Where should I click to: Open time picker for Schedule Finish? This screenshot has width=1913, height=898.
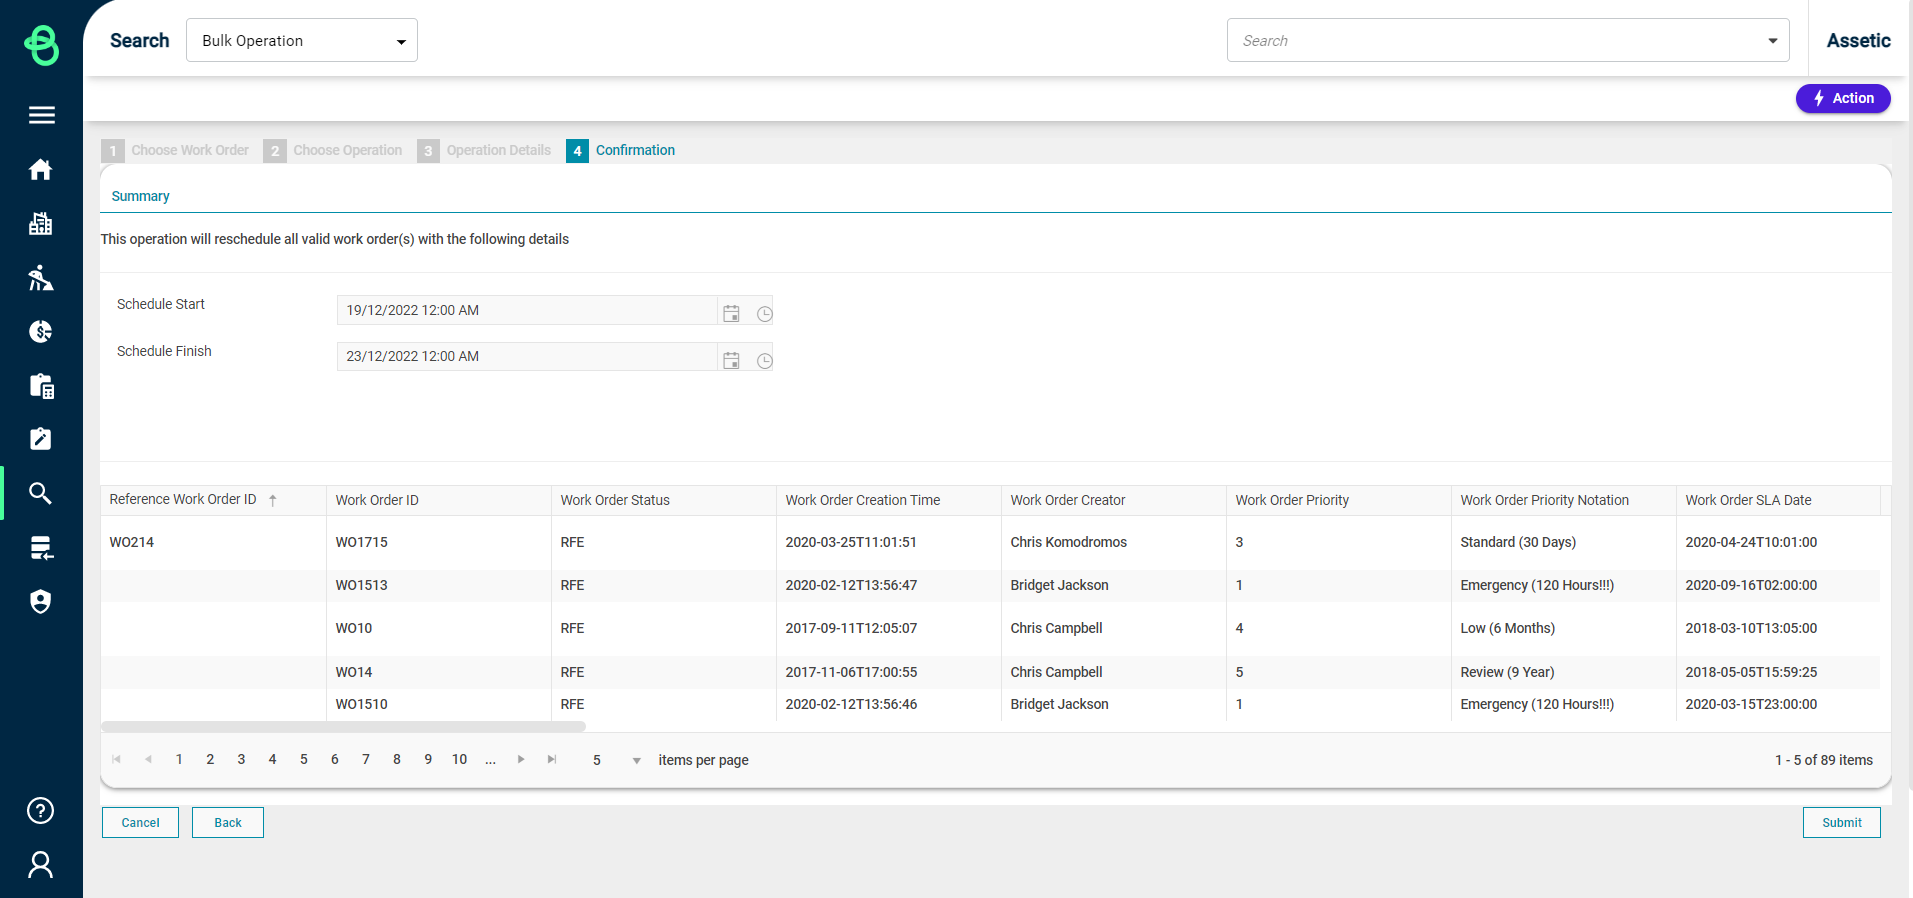coord(764,360)
